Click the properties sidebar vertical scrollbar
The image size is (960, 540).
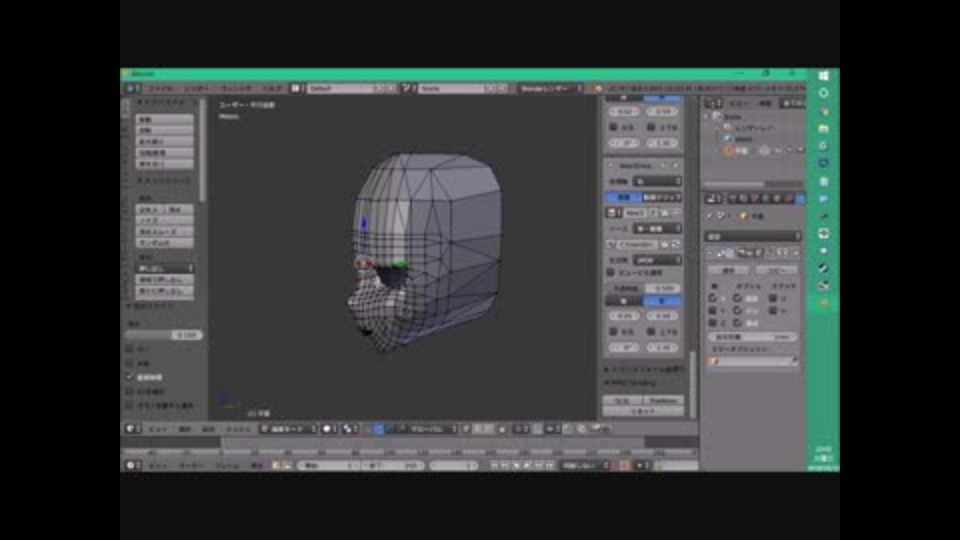tap(693, 383)
